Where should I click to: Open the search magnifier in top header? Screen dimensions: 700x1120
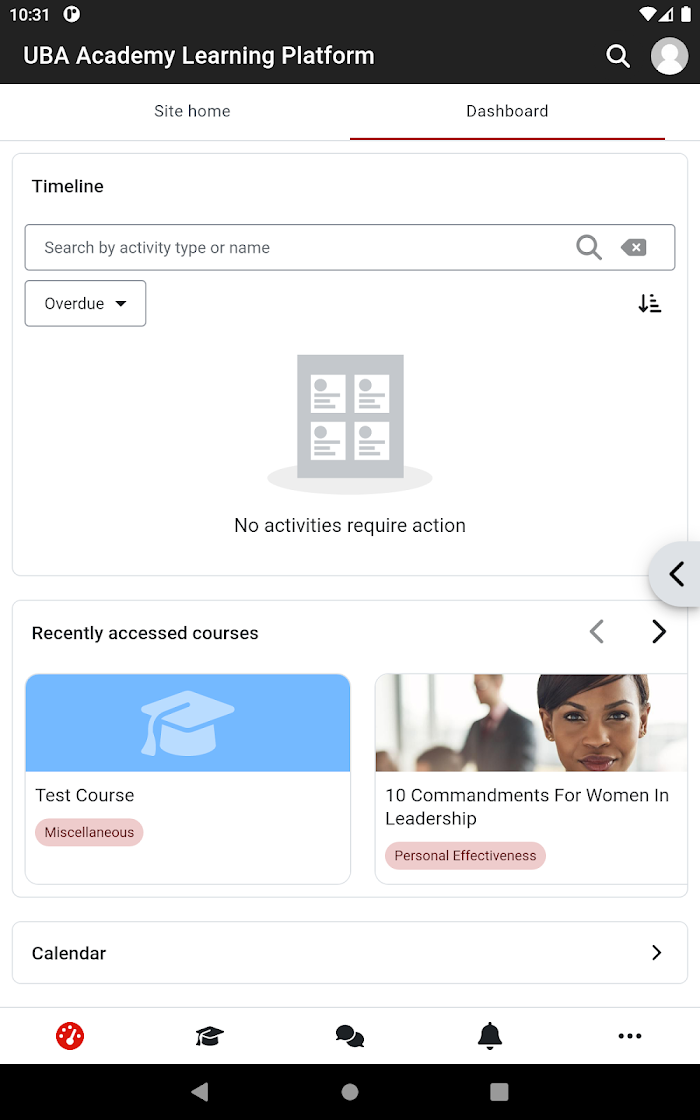618,56
